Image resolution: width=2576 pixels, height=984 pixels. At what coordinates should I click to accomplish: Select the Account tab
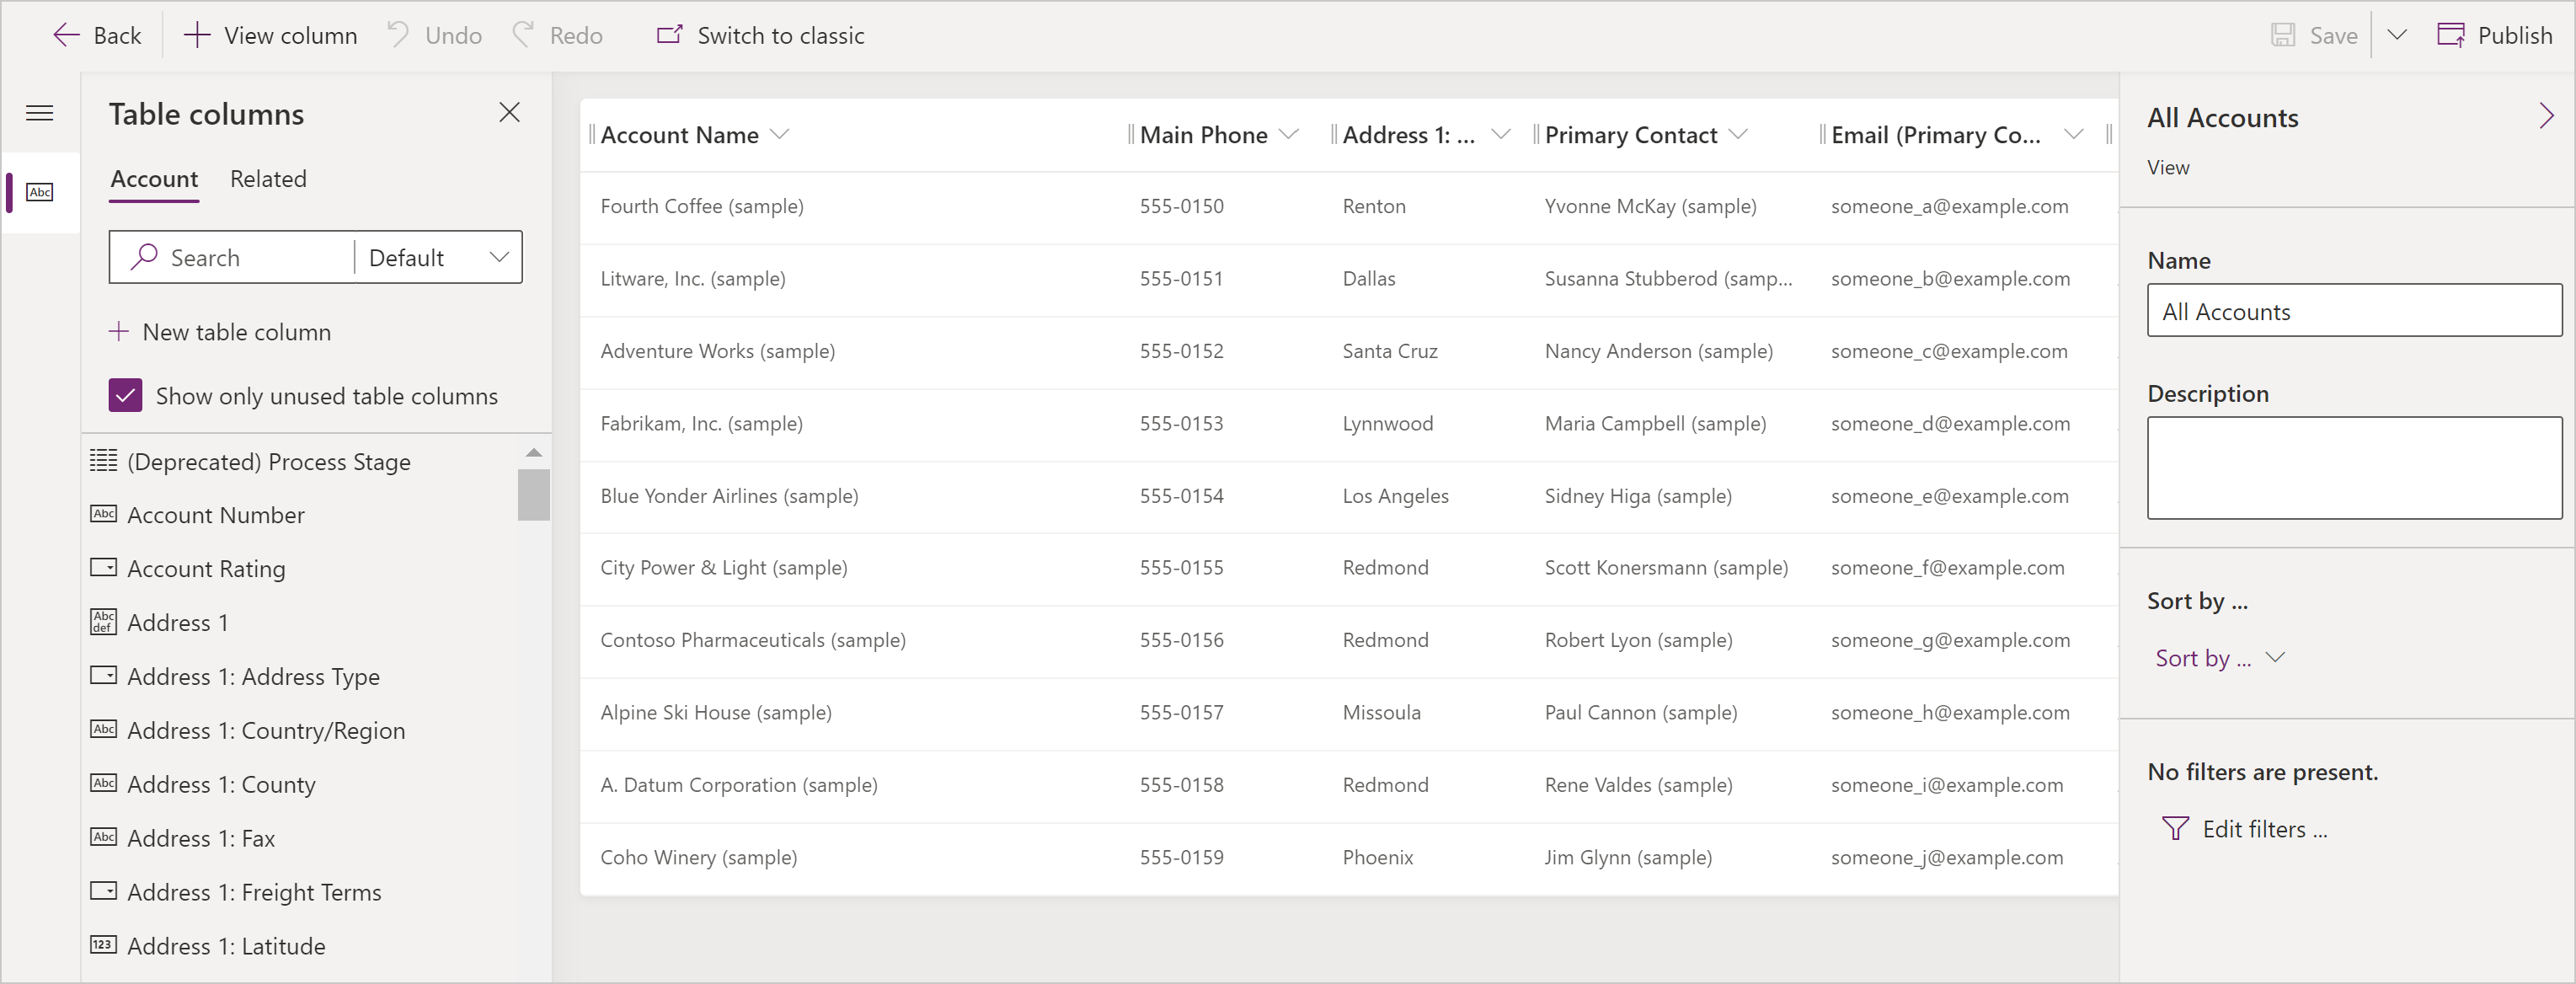152,178
